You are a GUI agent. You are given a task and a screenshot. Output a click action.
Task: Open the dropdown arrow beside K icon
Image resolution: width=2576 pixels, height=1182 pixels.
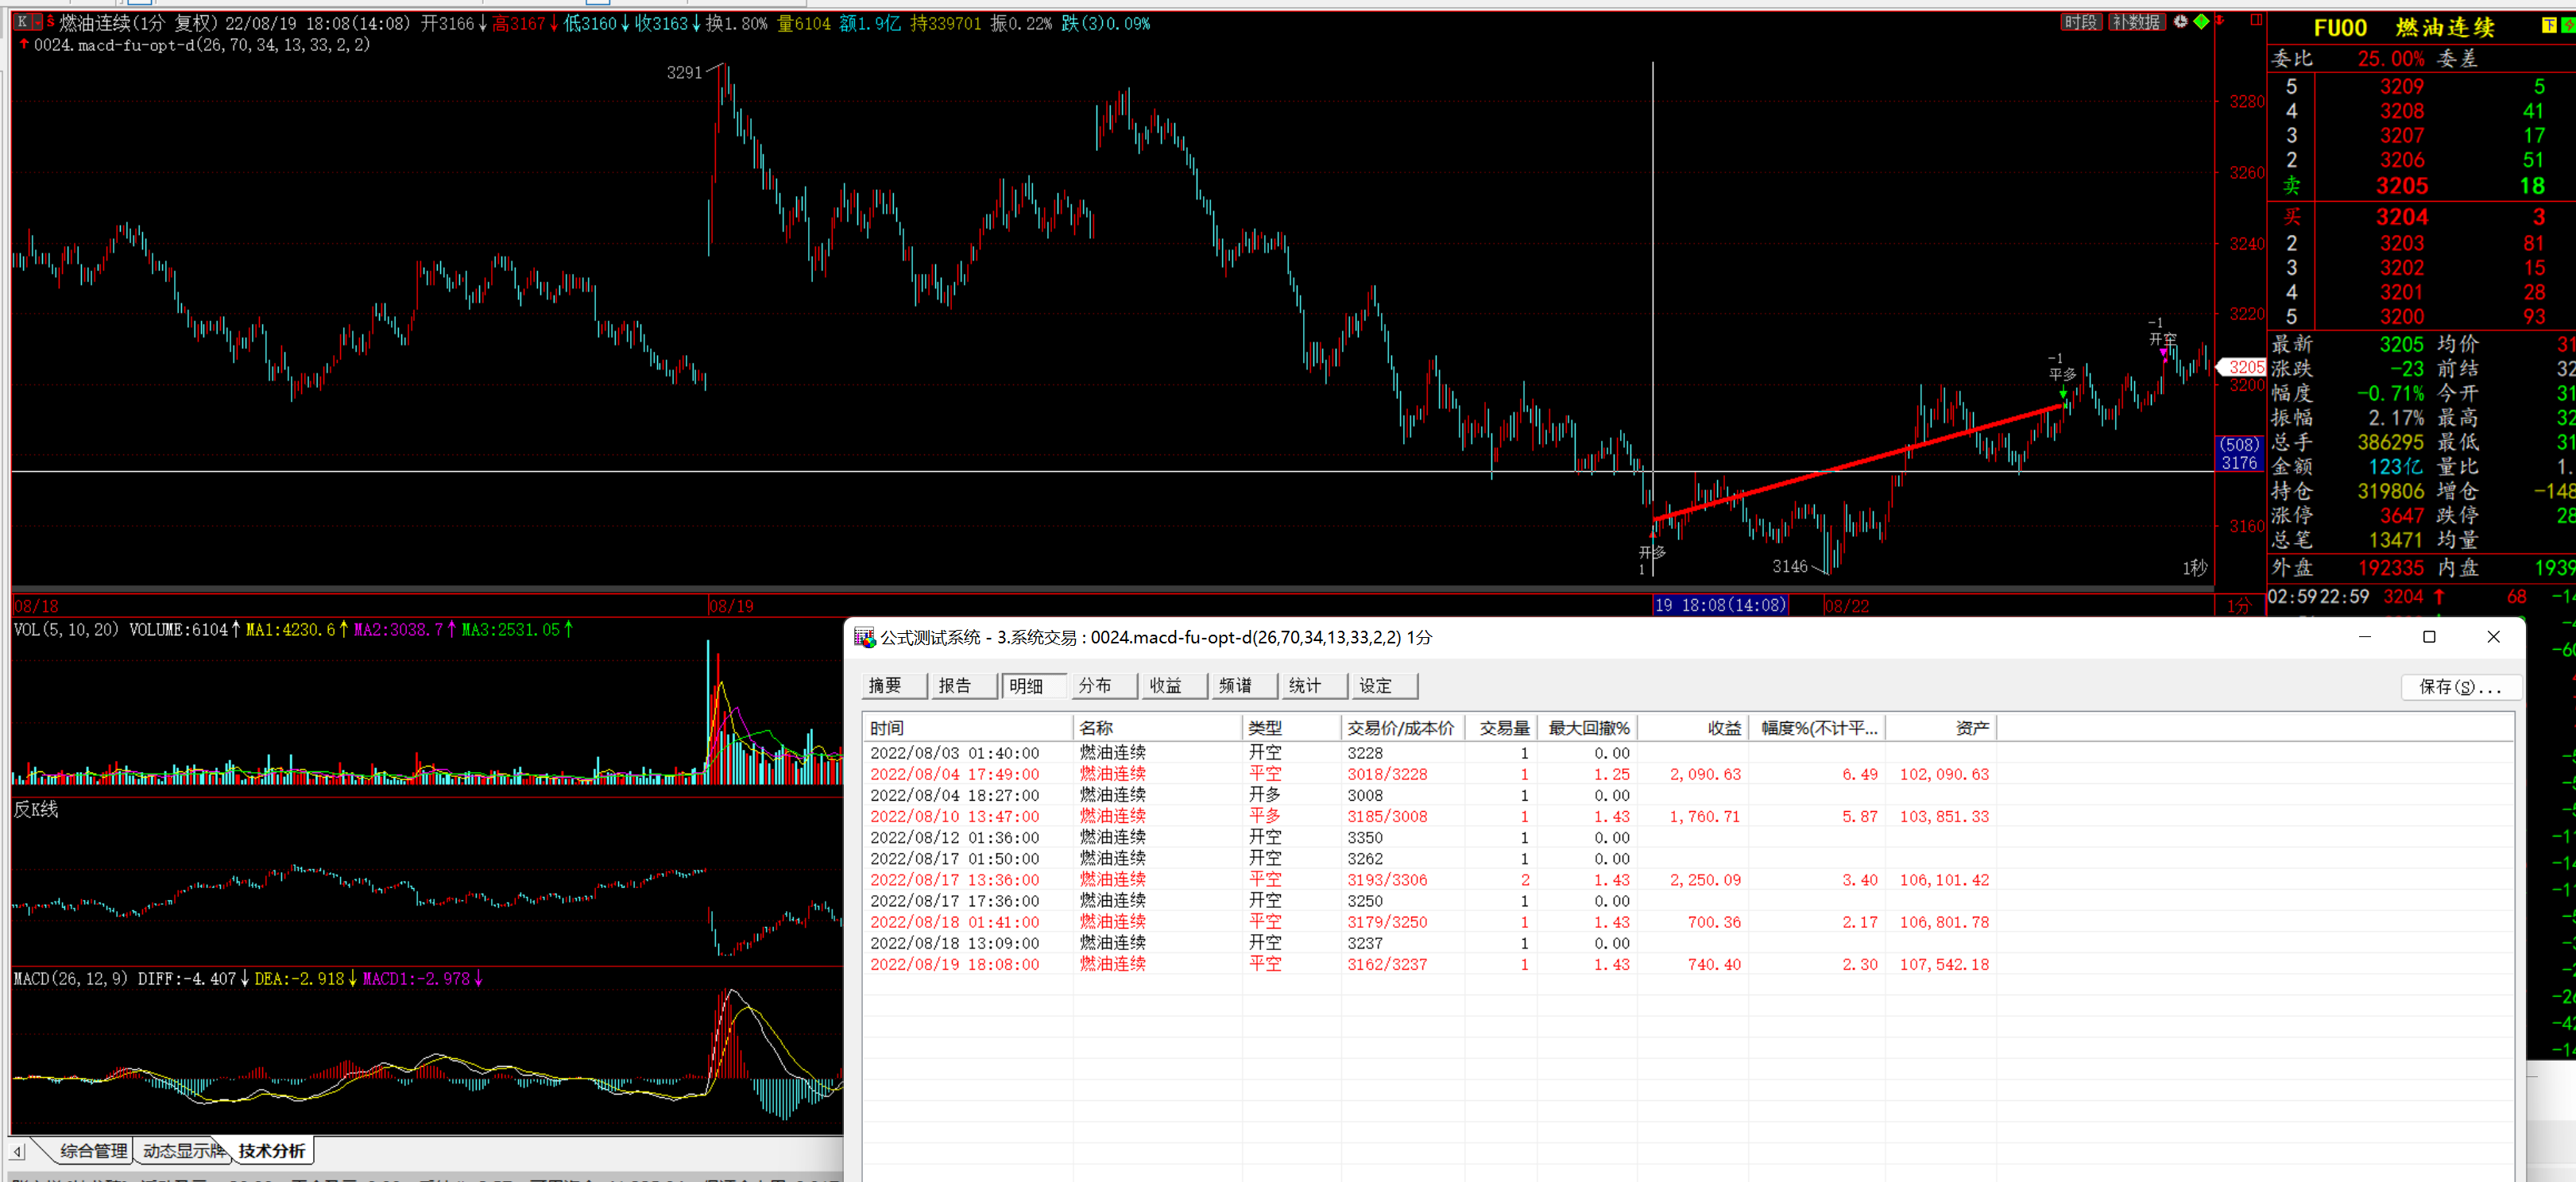(x=37, y=21)
